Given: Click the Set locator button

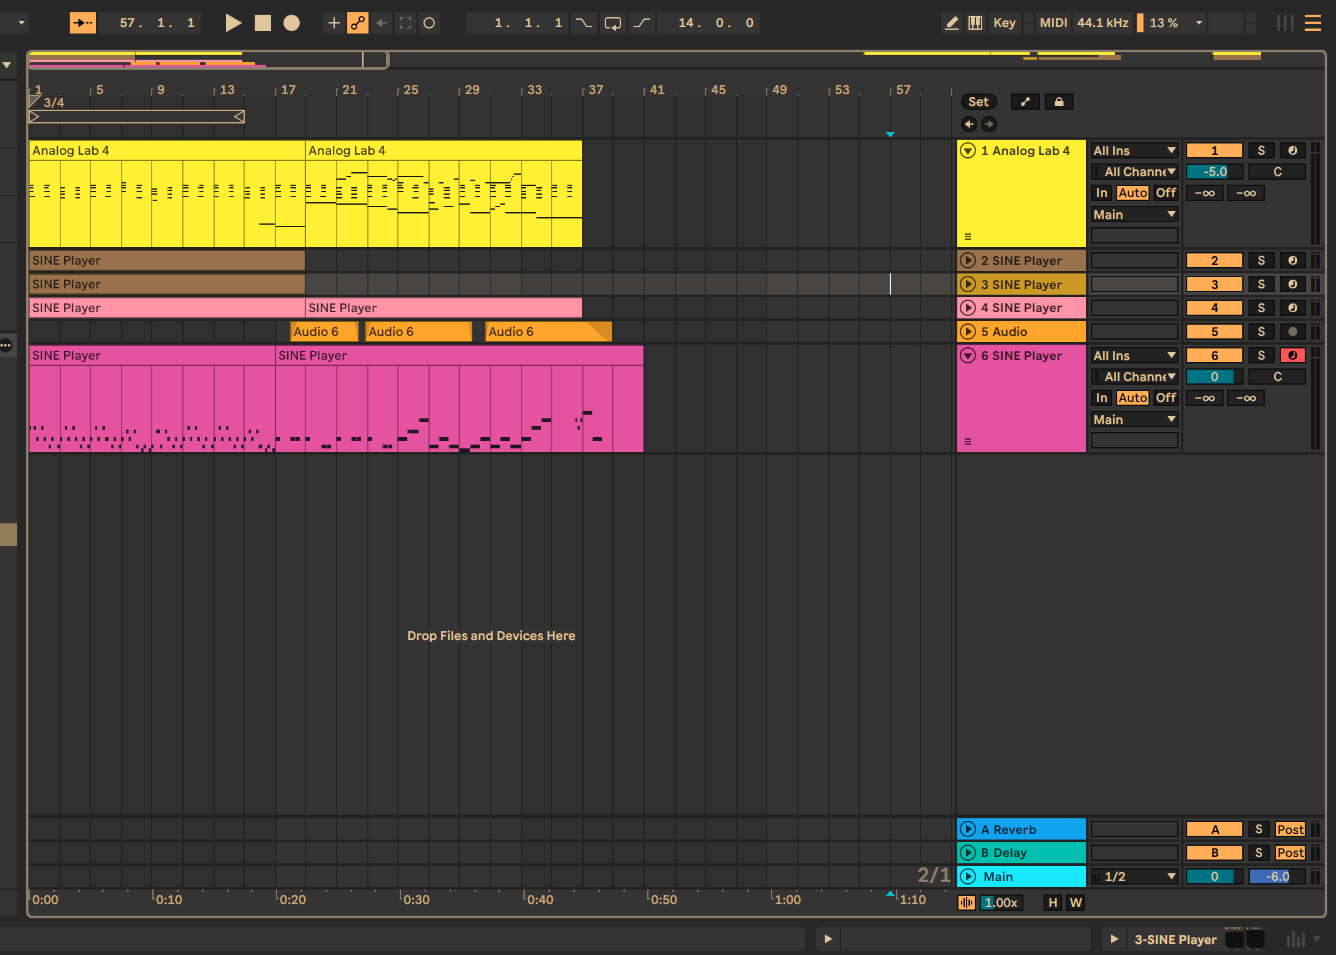Looking at the screenshot, I should click(978, 101).
